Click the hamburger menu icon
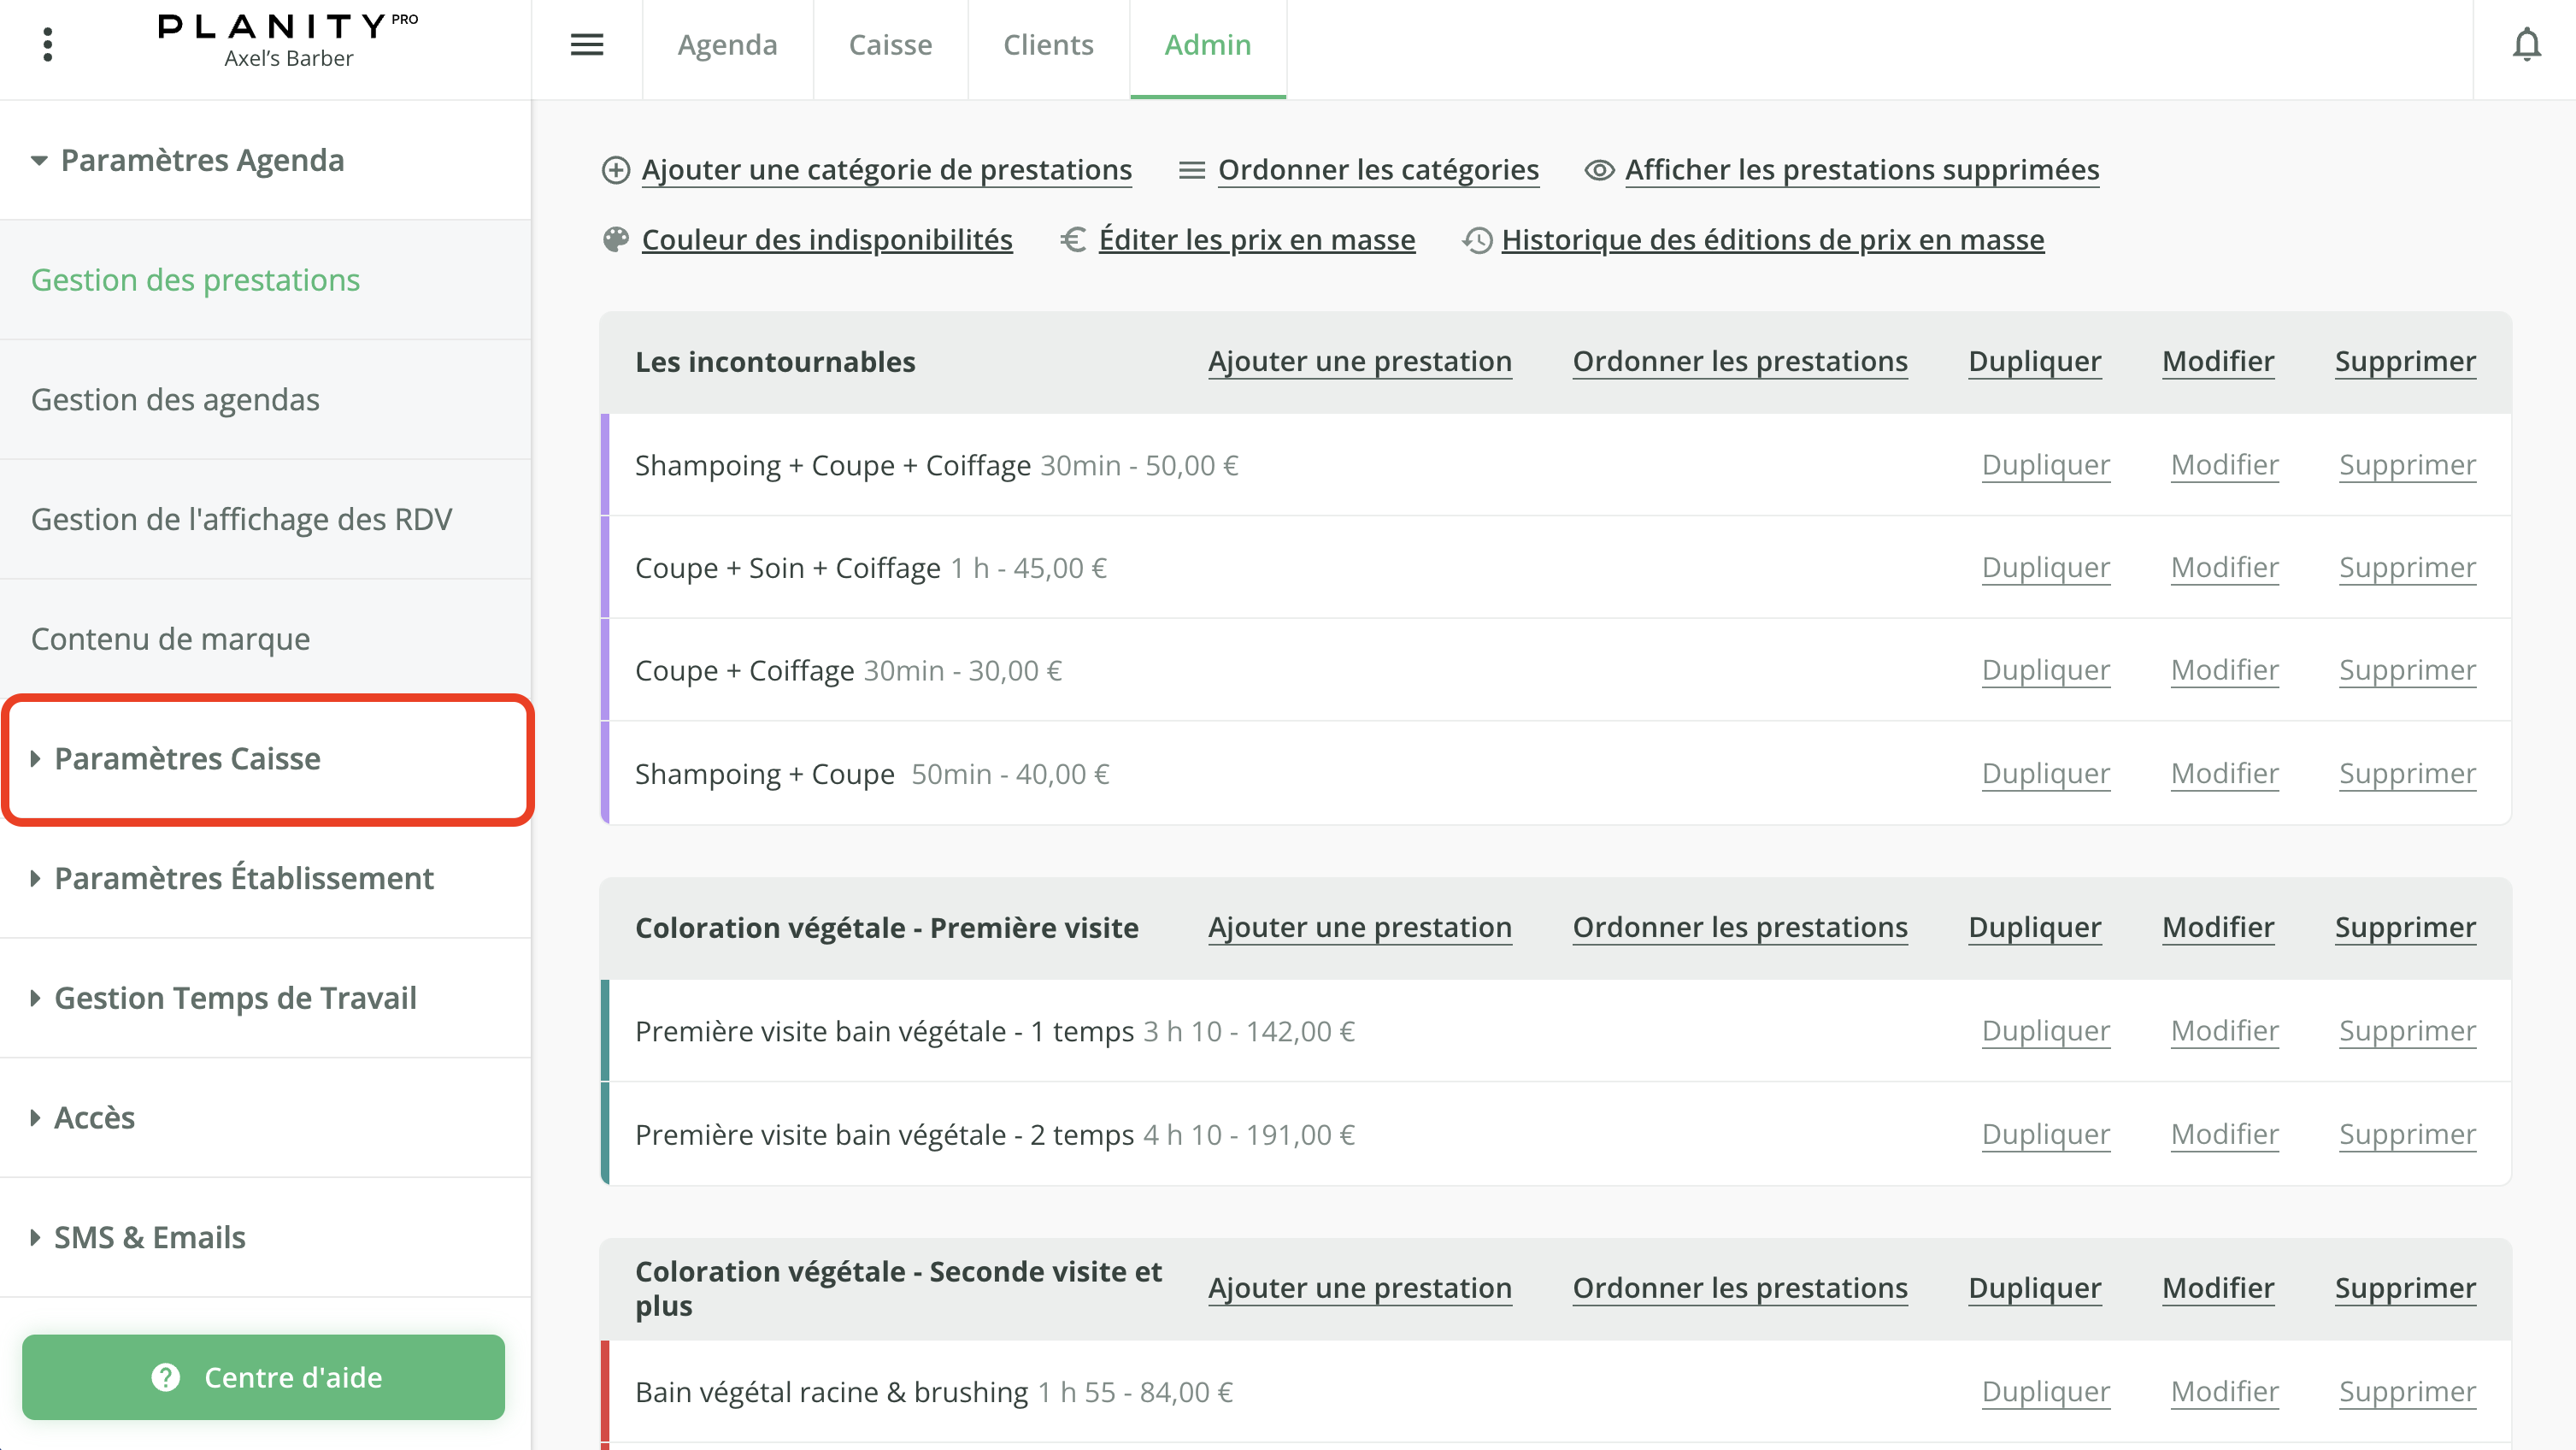Viewport: 2576px width, 1450px height. point(586,45)
